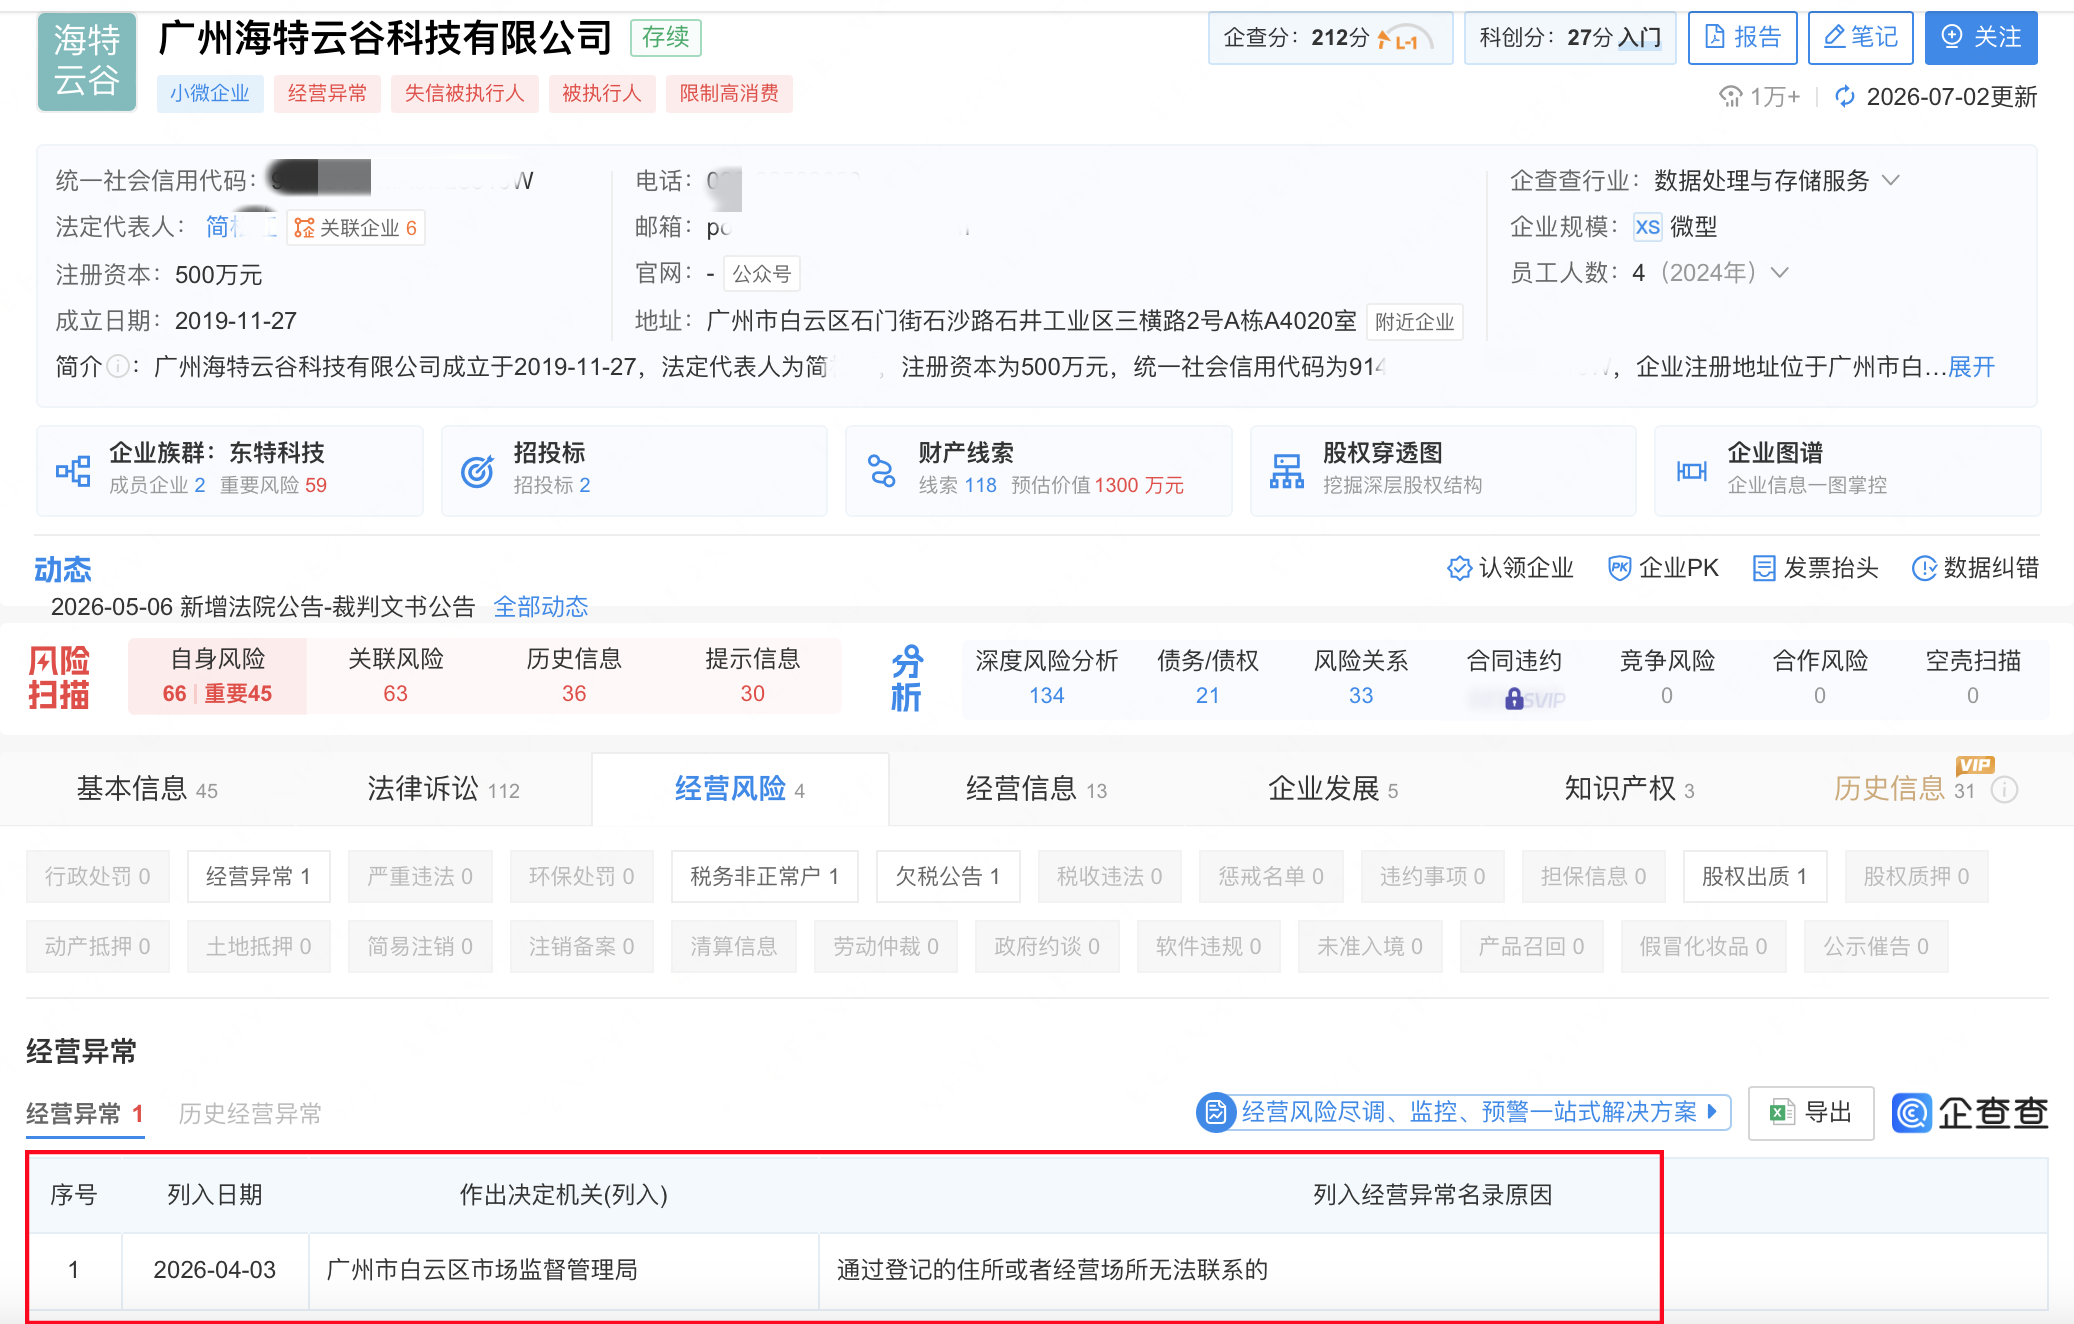This screenshot has width=2074, height=1324.
Task: Open 债务/债权 21 analysis item
Action: (x=1208, y=677)
